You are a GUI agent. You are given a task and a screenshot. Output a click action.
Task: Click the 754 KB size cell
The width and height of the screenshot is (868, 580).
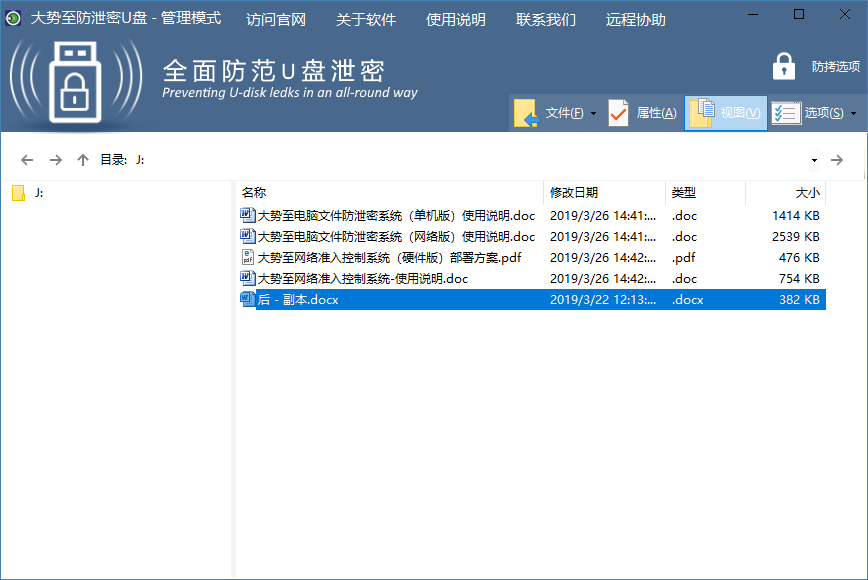point(799,278)
